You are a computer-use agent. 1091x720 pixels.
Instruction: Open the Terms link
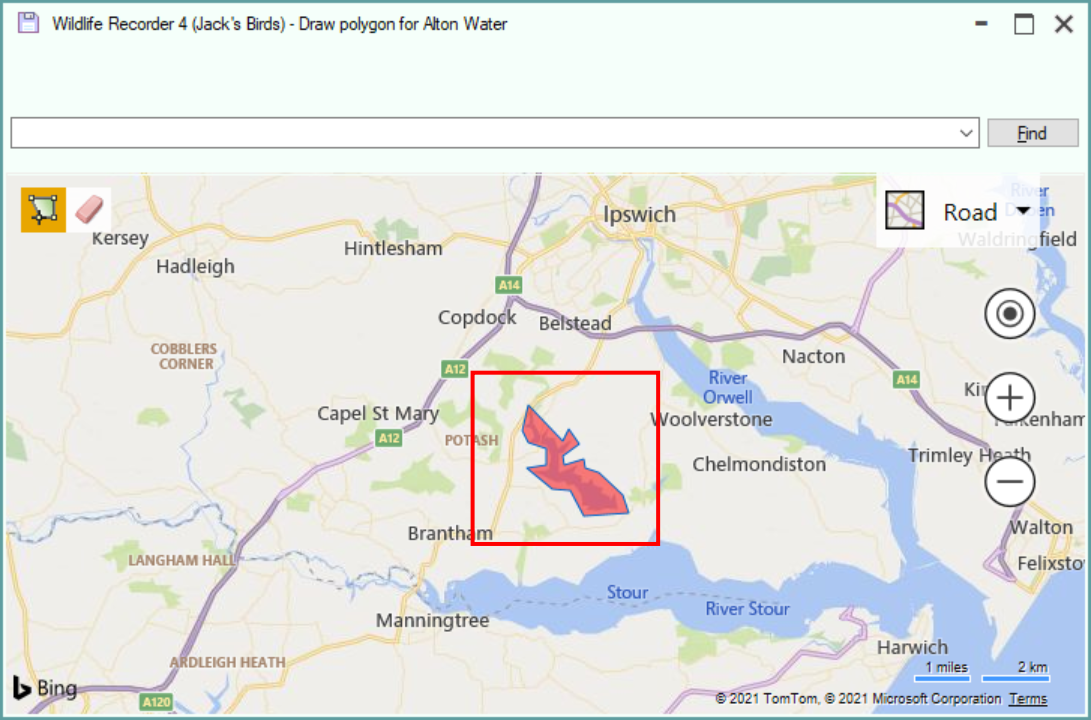click(1028, 698)
